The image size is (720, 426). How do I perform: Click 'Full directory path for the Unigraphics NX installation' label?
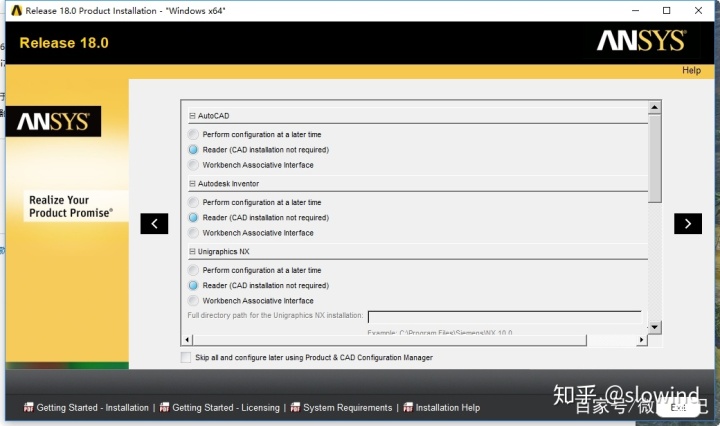point(275,315)
